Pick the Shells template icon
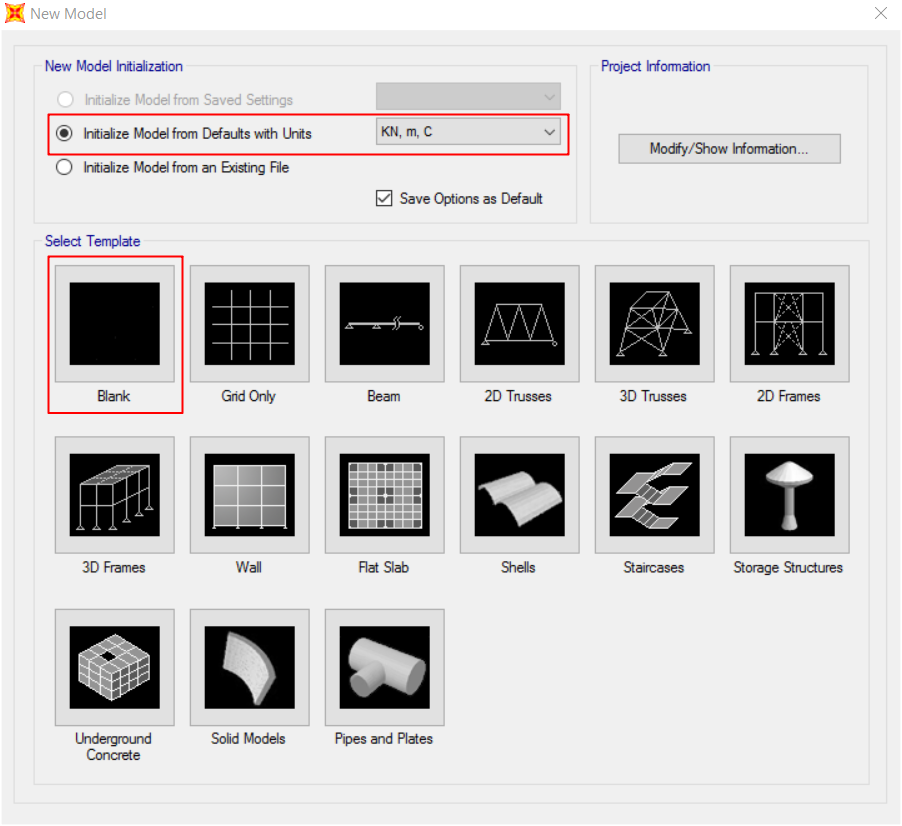Viewport: 902px width, 826px height. pyautogui.click(x=519, y=495)
